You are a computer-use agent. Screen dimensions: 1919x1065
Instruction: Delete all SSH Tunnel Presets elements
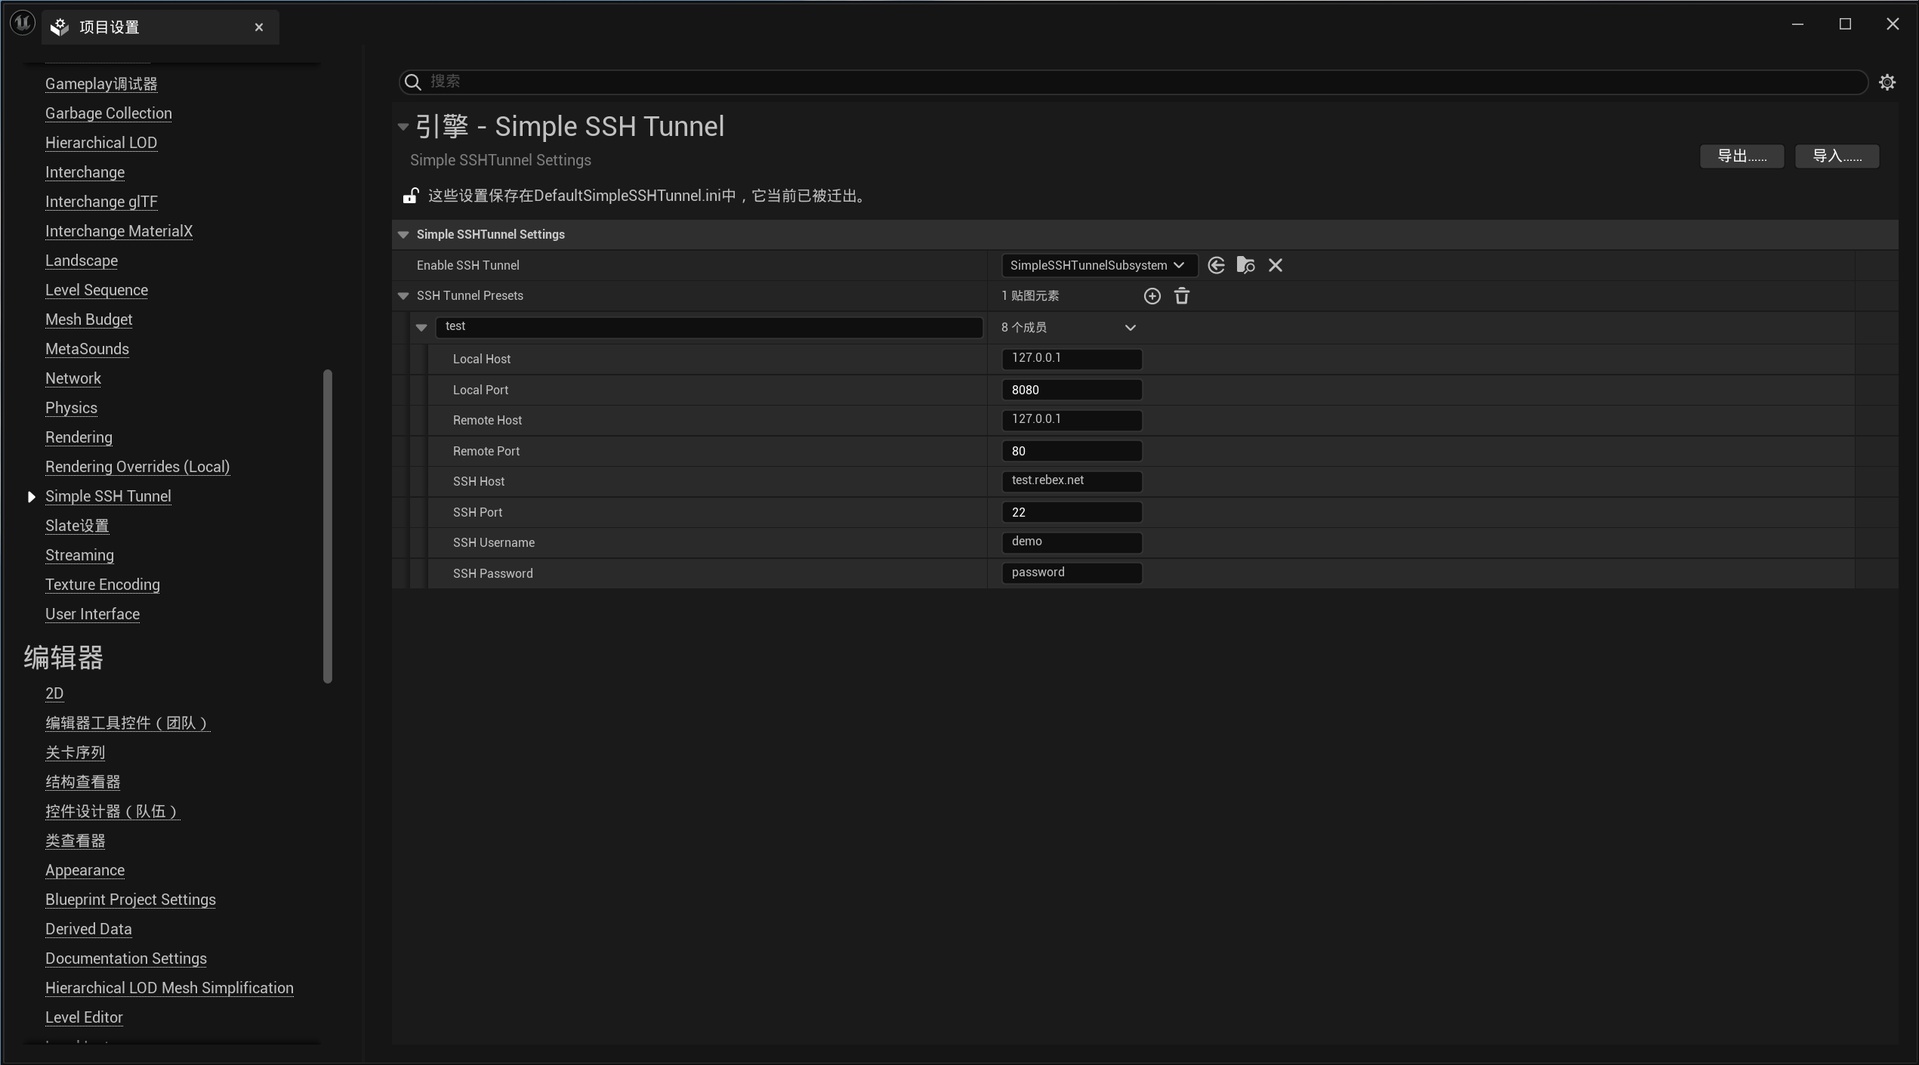click(x=1182, y=296)
